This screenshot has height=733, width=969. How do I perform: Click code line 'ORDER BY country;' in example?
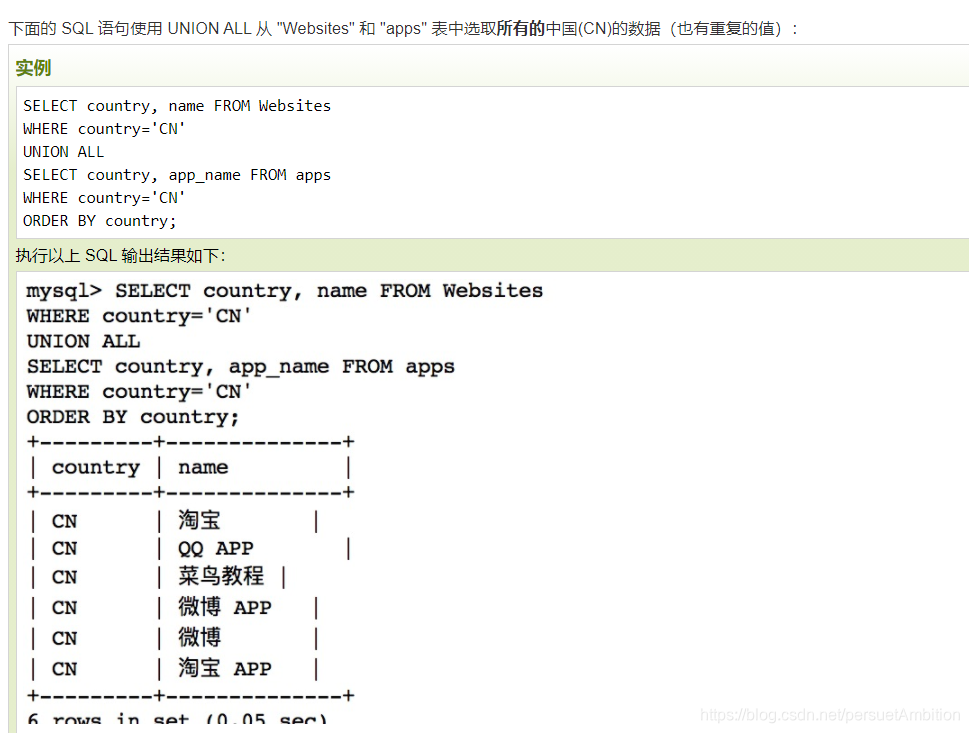(x=99, y=221)
